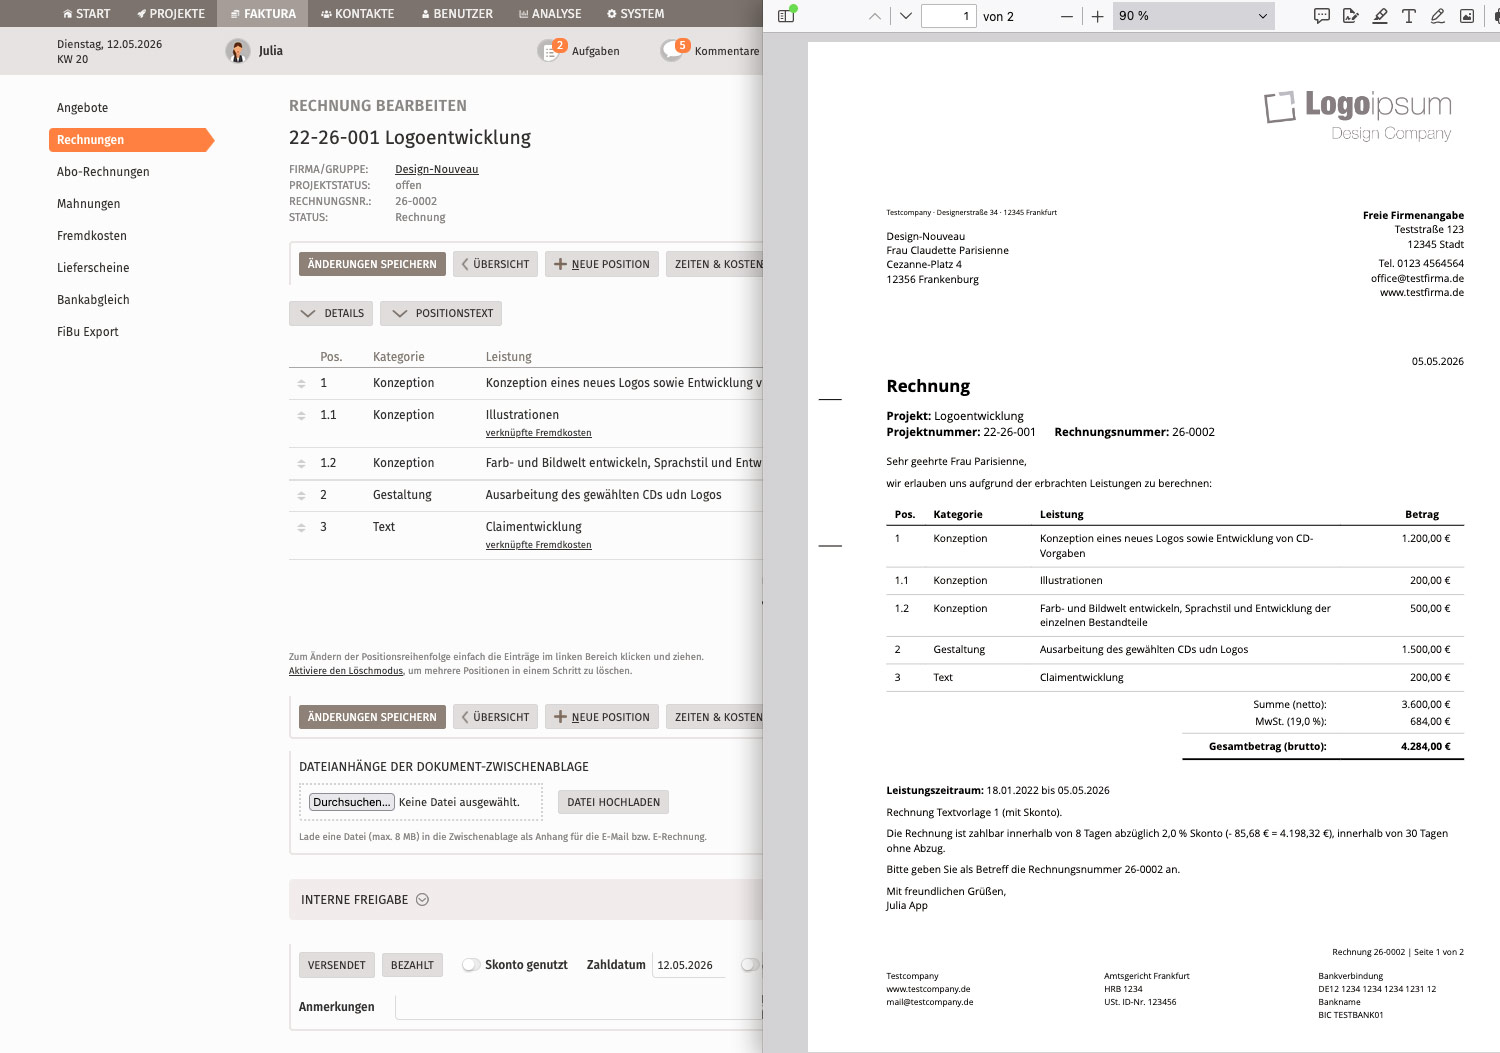Open the Design-Nouveau company link

point(437,169)
